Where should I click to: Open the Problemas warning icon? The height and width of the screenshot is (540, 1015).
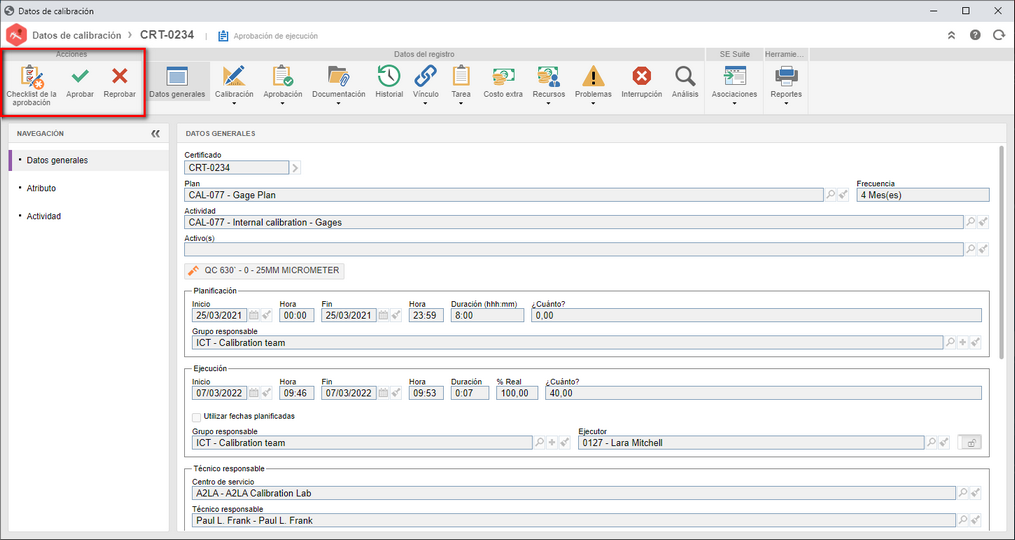(x=593, y=76)
